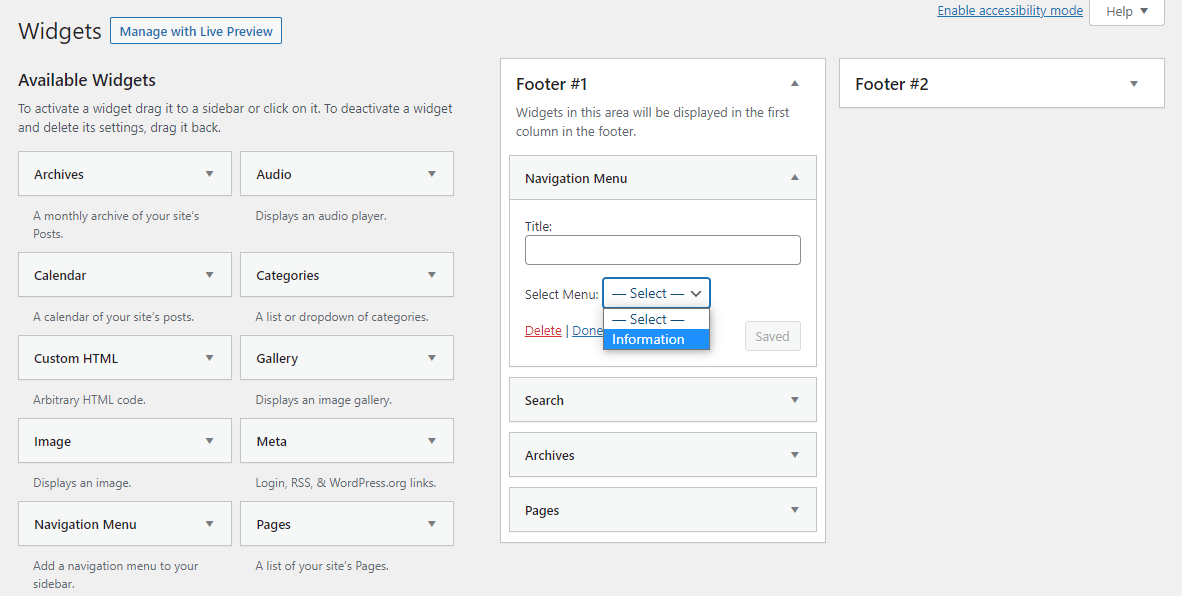This screenshot has width=1182, height=596.
Task: Collapse the Navigation Menu widget in Footer #1
Action: click(x=795, y=177)
